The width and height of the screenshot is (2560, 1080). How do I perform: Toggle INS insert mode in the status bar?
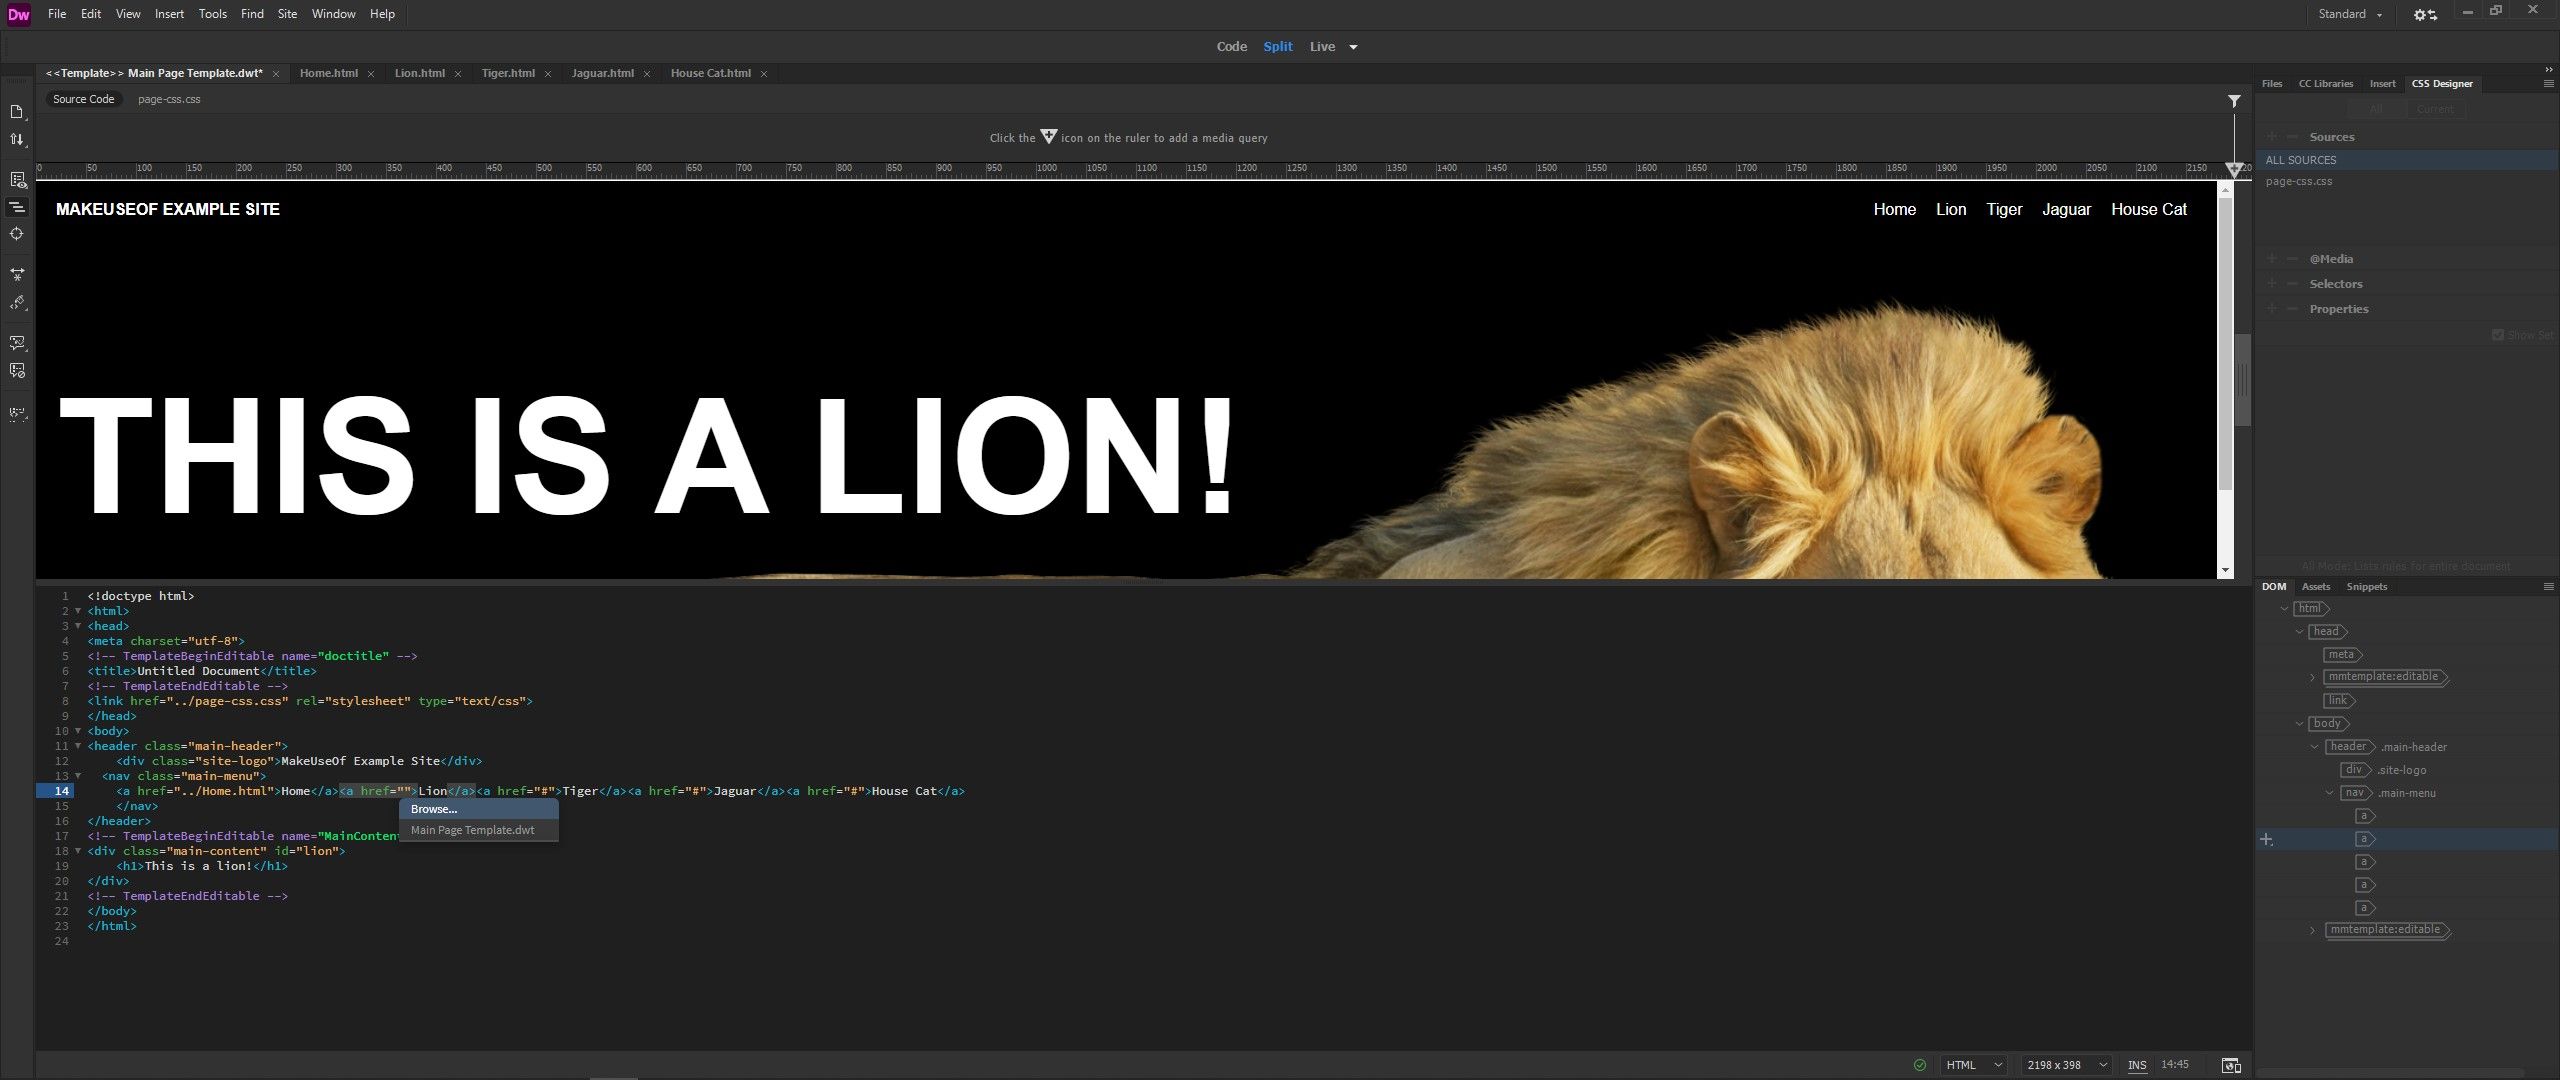pos(2138,1065)
